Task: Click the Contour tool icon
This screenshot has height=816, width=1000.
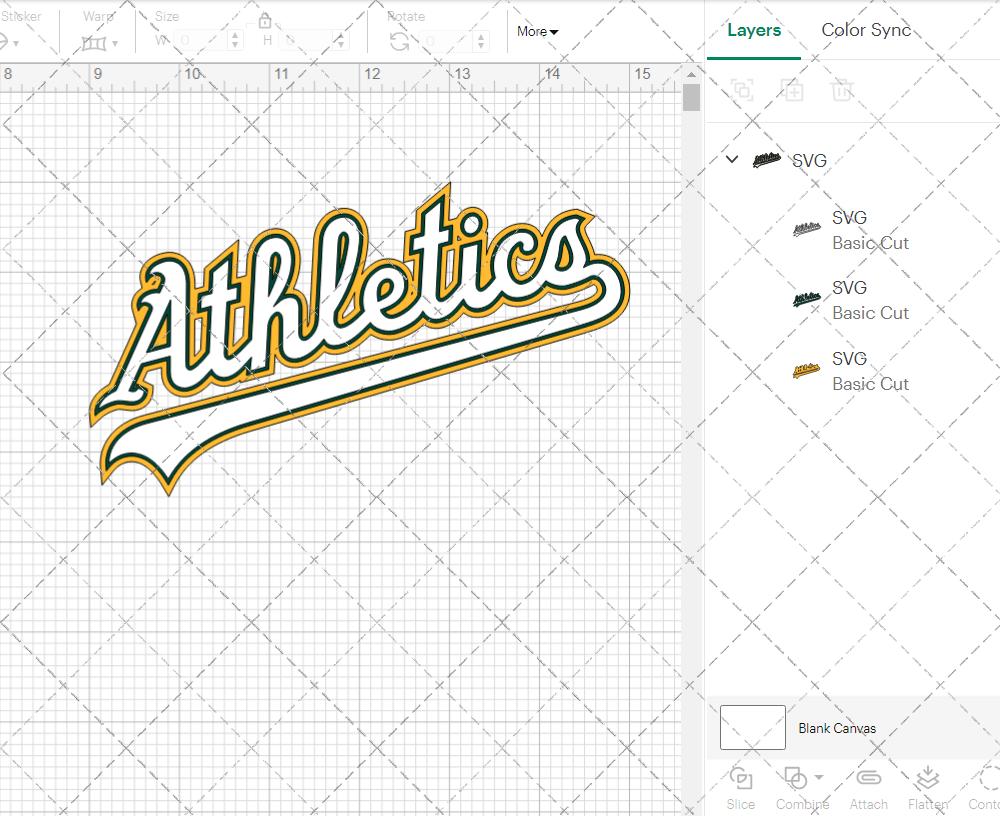Action: tap(989, 779)
